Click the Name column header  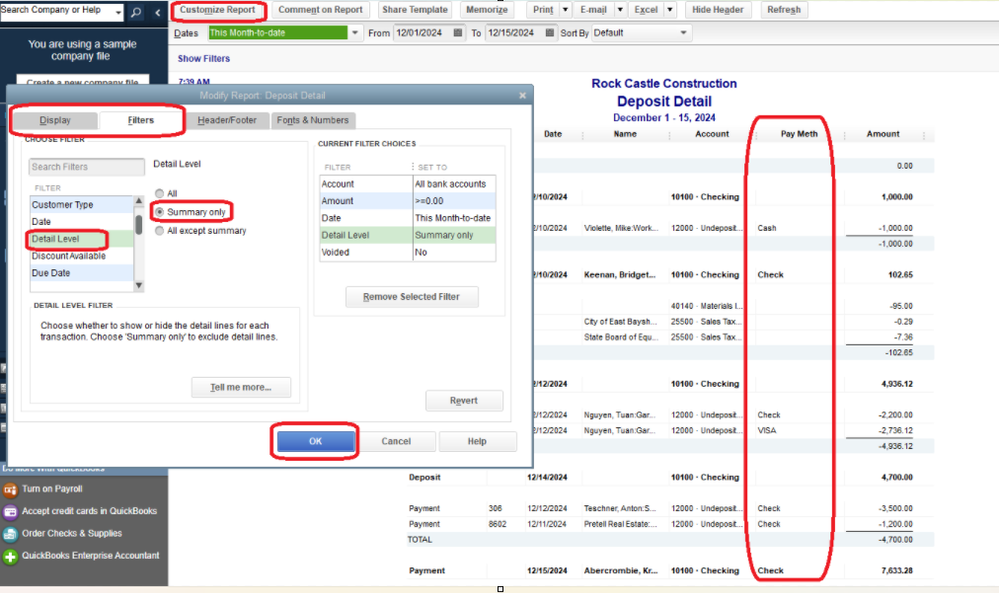[625, 134]
